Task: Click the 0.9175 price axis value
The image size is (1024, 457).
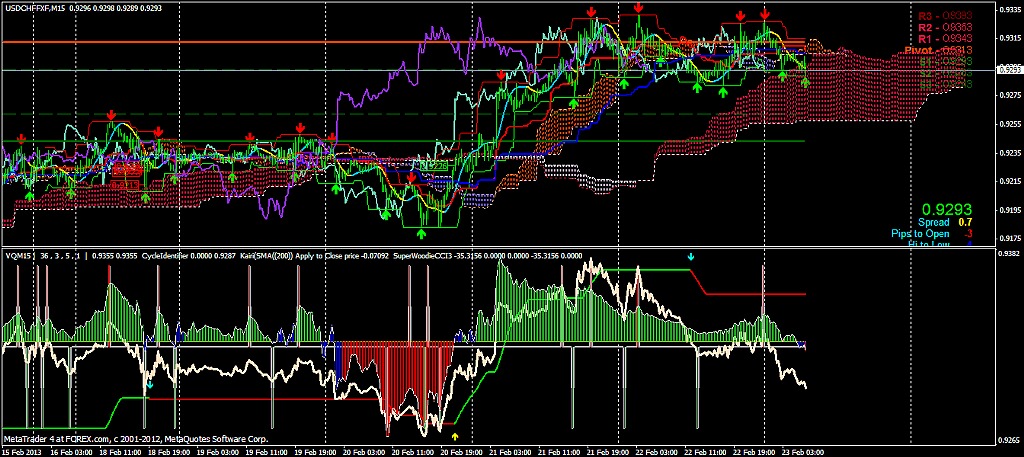Action: 1010,239
